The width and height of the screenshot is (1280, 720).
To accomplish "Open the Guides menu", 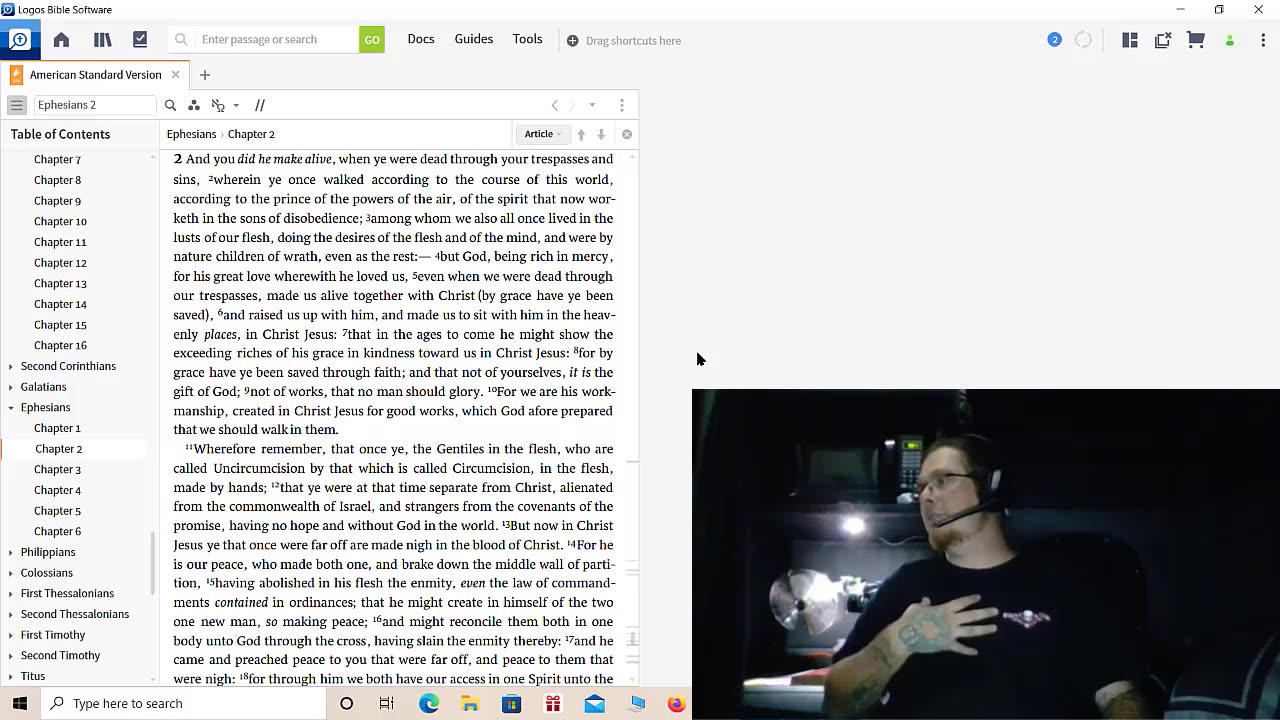I will [x=474, y=39].
